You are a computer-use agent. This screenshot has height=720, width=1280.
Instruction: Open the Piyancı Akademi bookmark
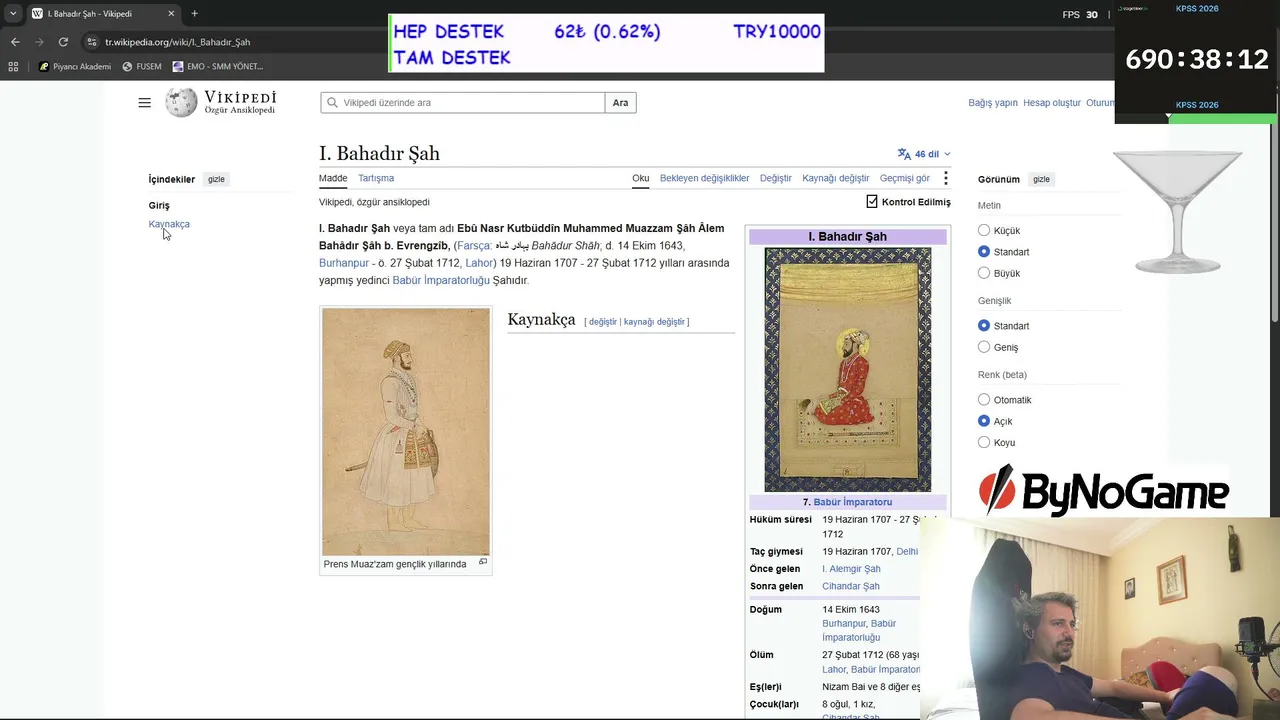point(75,67)
